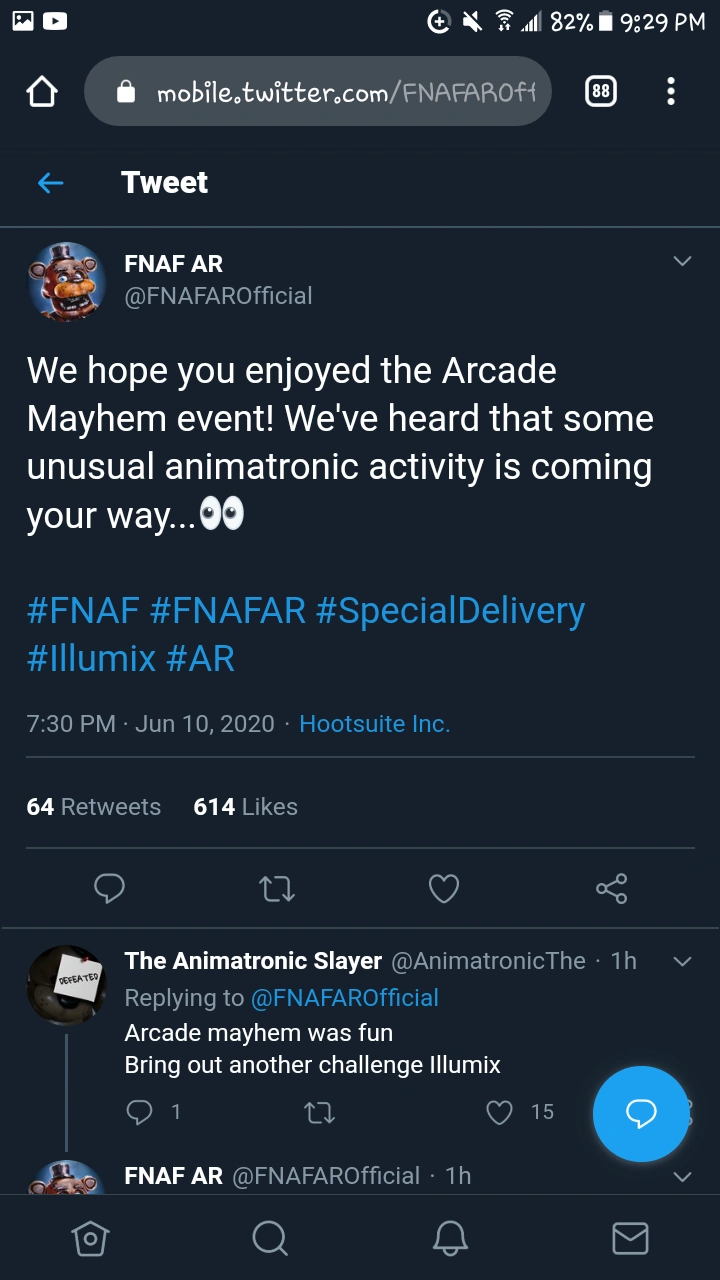Screen dimensions: 720x1280
Task: View the 64 Retweets list
Action: point(93,806)
